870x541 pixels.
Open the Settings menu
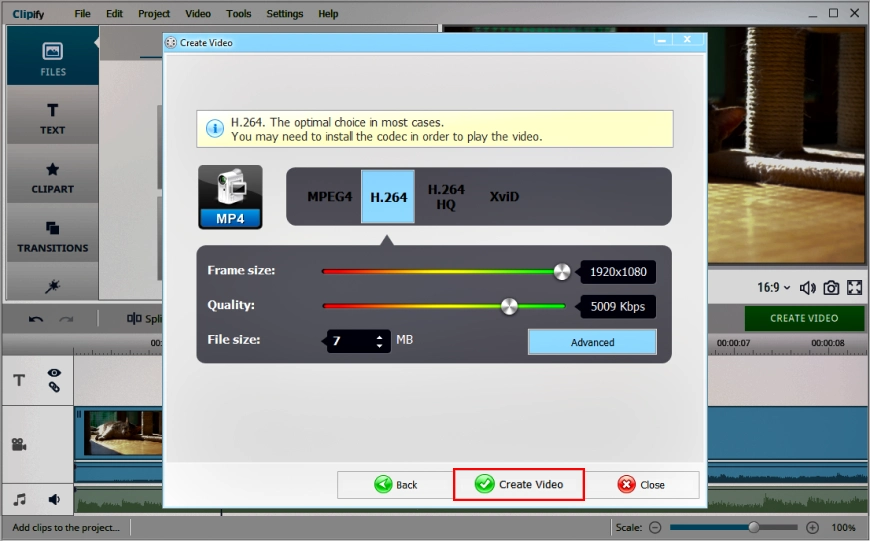pyautogui.click(x=285, y=13)
